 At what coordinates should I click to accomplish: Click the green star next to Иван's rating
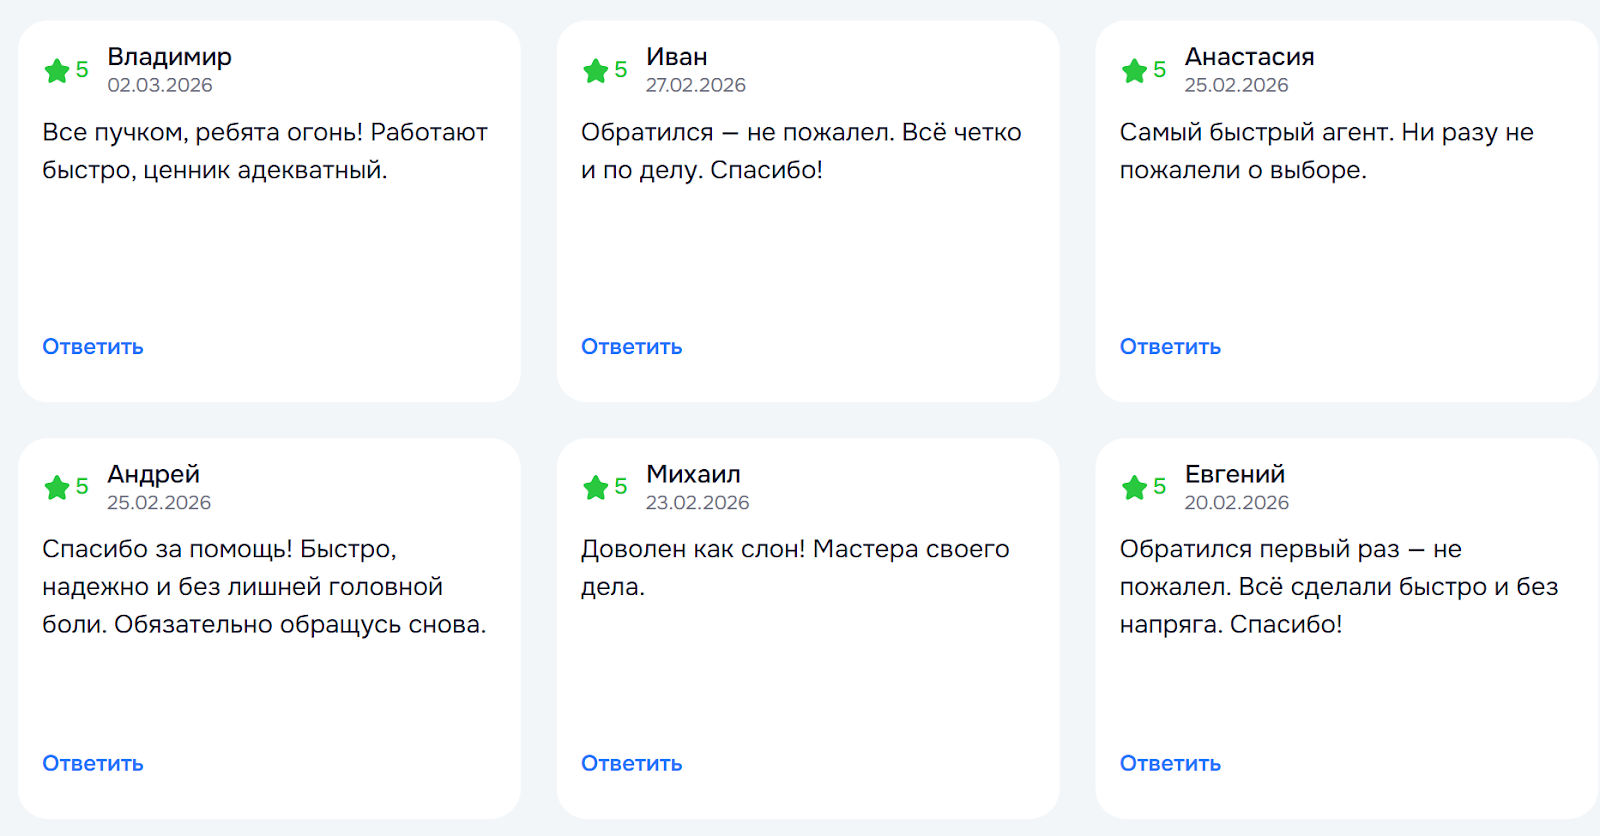tap(594, 70)
